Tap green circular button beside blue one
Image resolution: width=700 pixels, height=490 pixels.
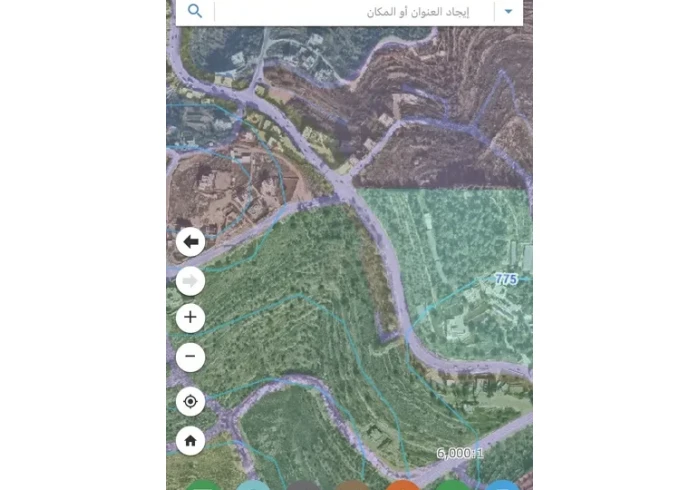pos(452,486)
